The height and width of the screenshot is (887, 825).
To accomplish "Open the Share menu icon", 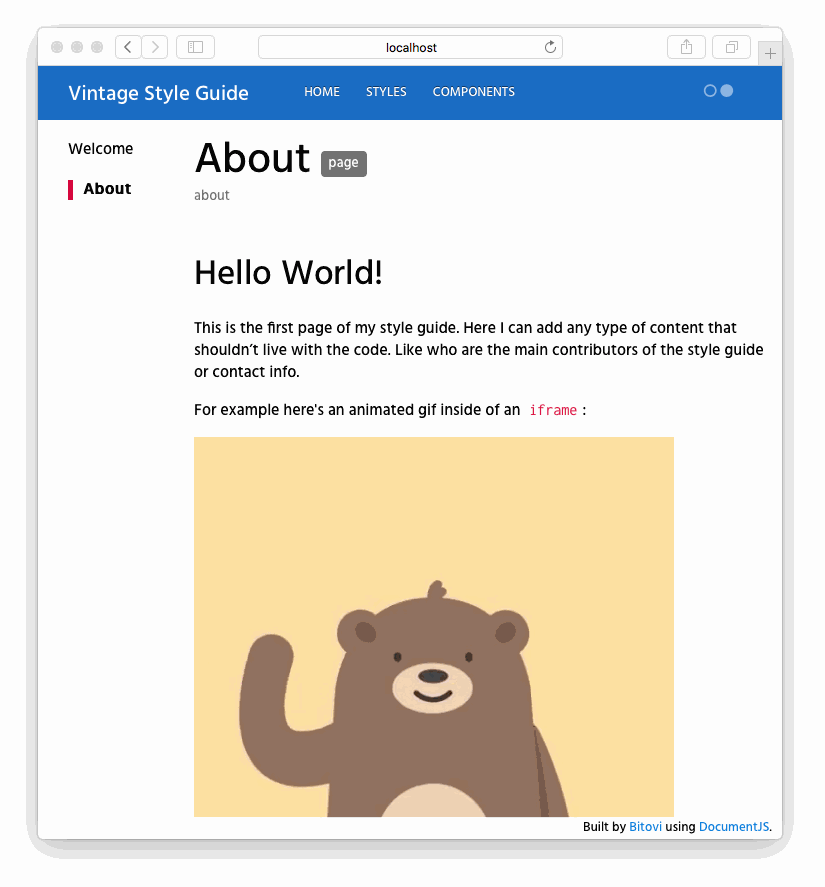I will pyautogui.click(x=686, y=47).
